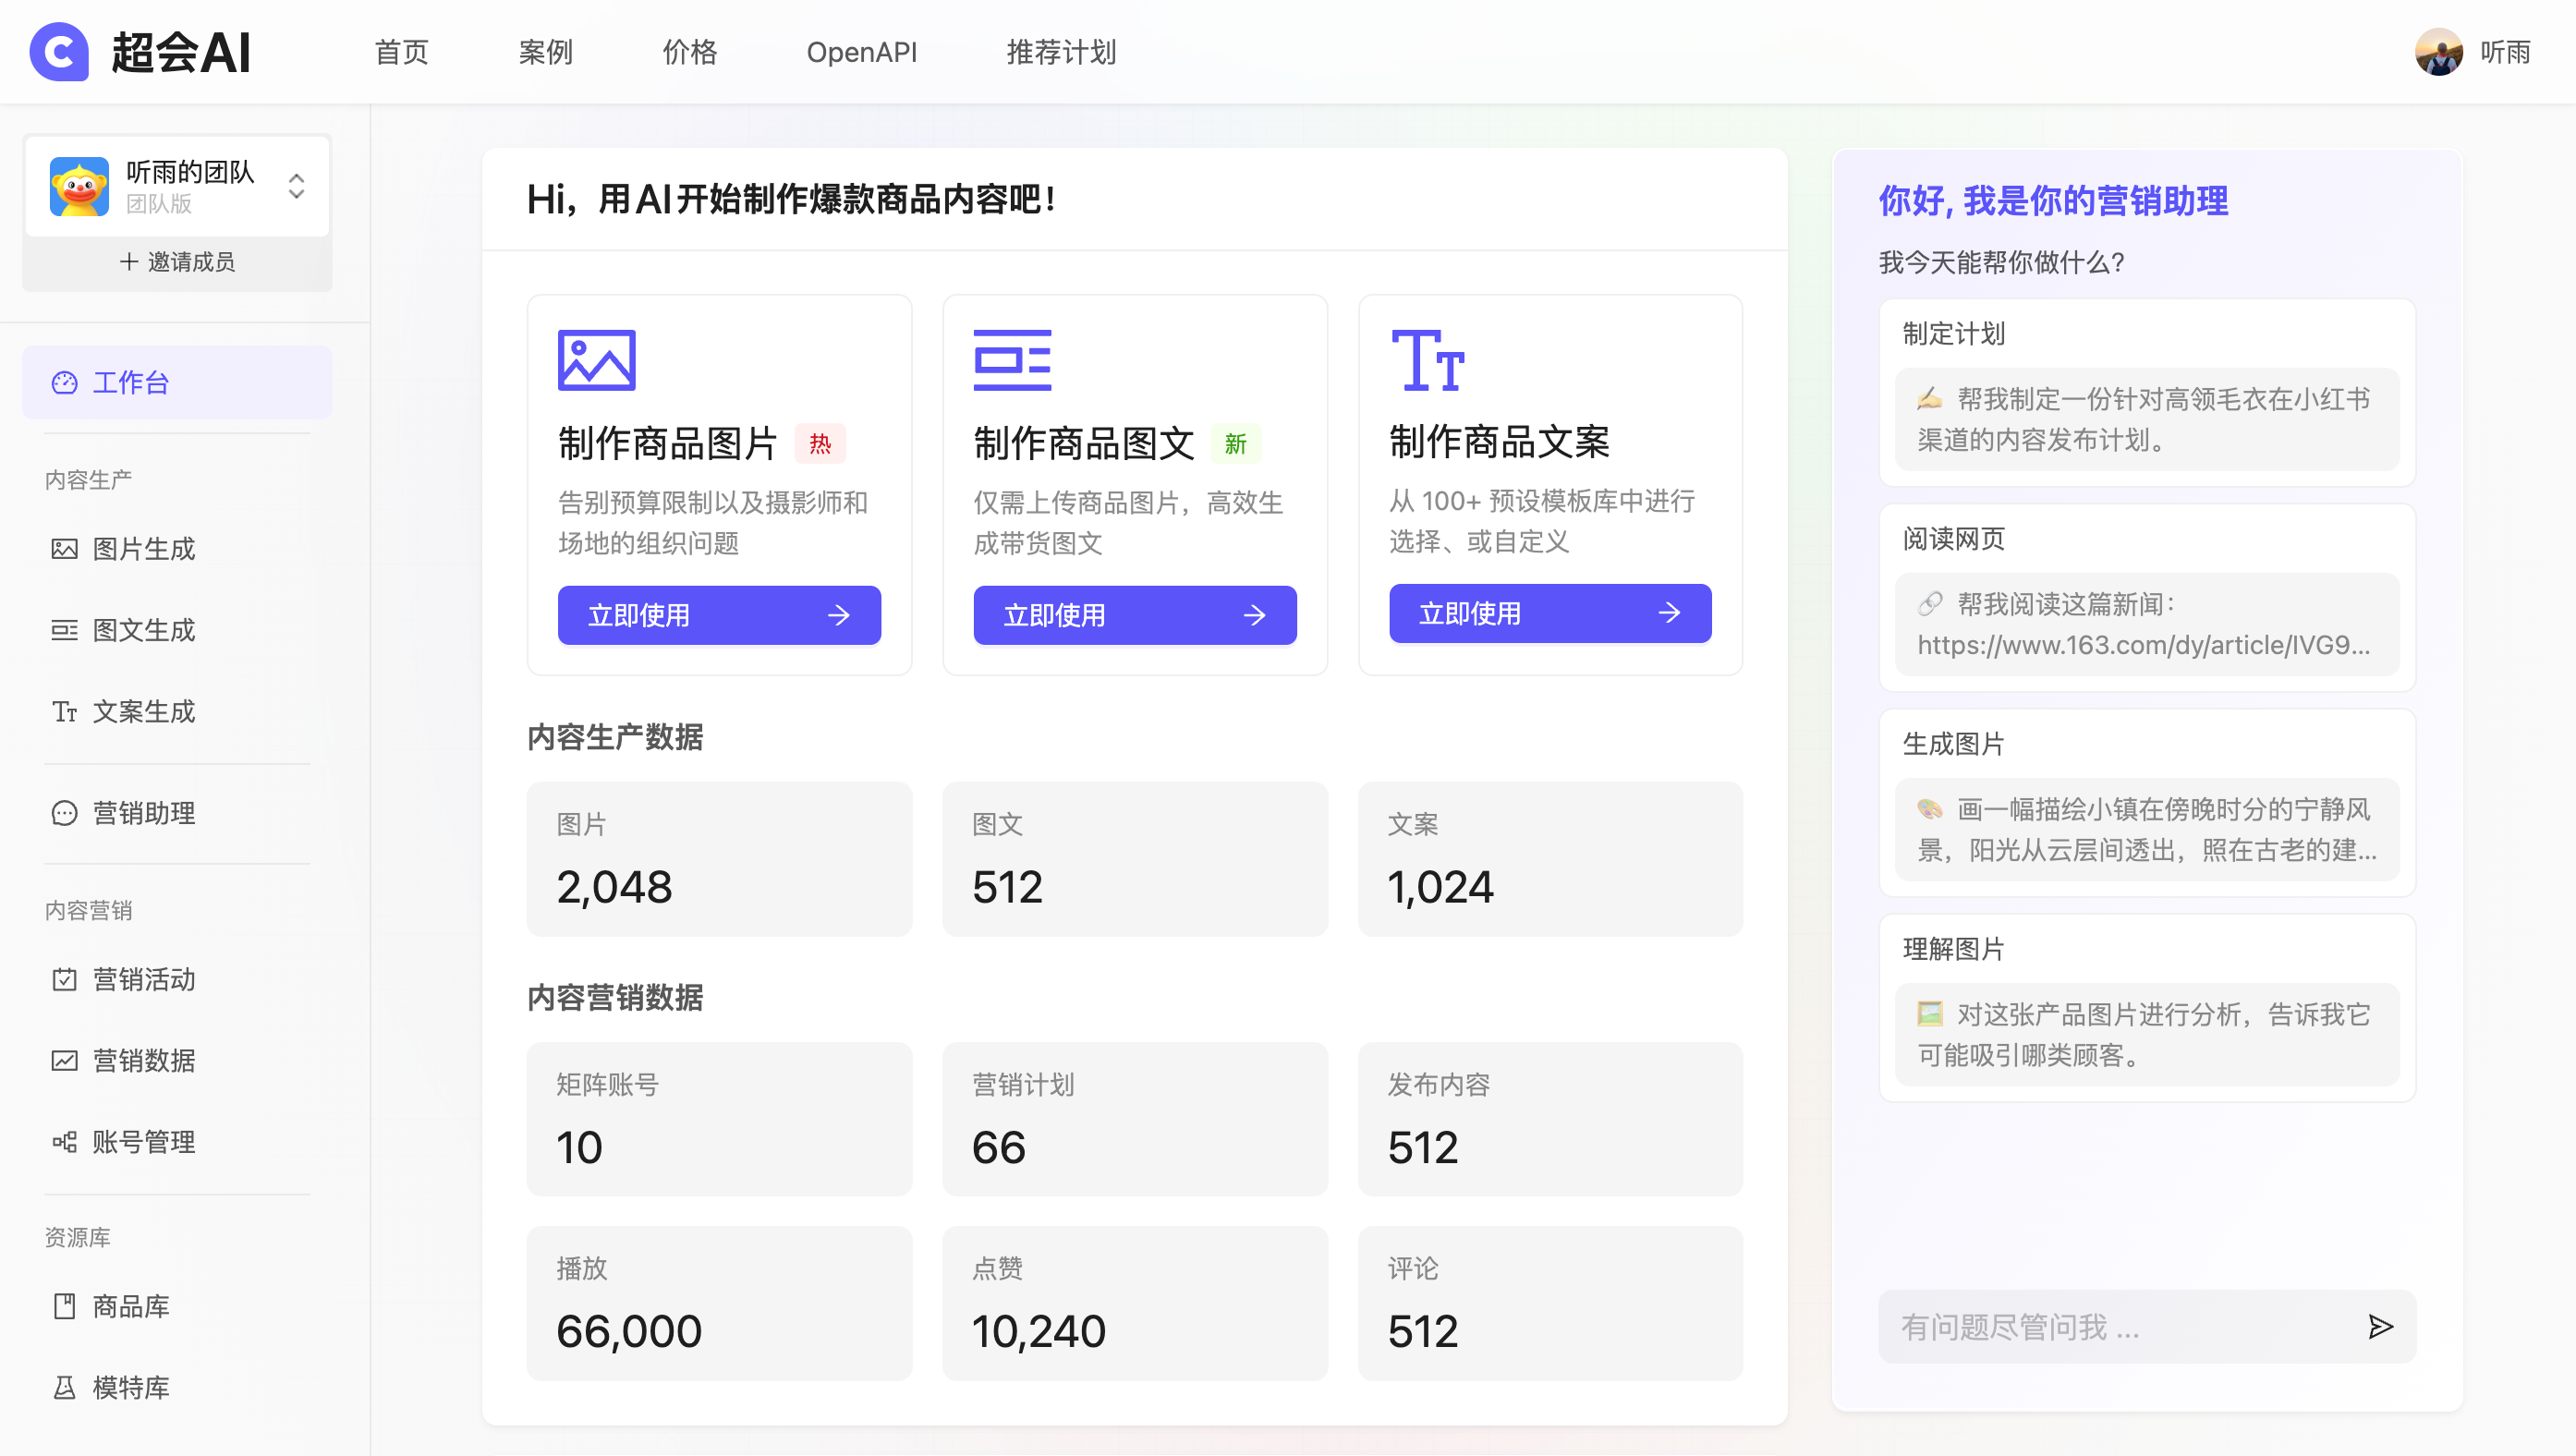Click the 热 badge next to 制作商品图片
This screenshot has width=2576, height=1456.
tap(820, 444)
